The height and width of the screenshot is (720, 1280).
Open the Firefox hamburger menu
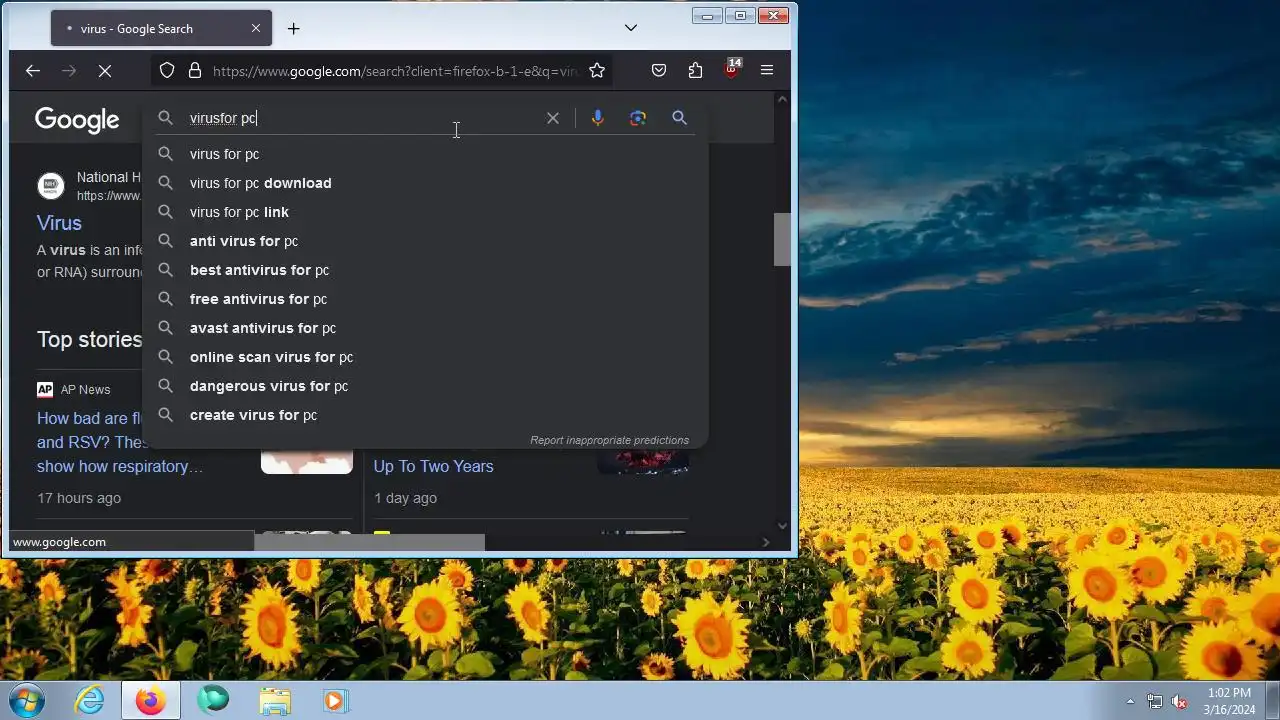point(767,70)
